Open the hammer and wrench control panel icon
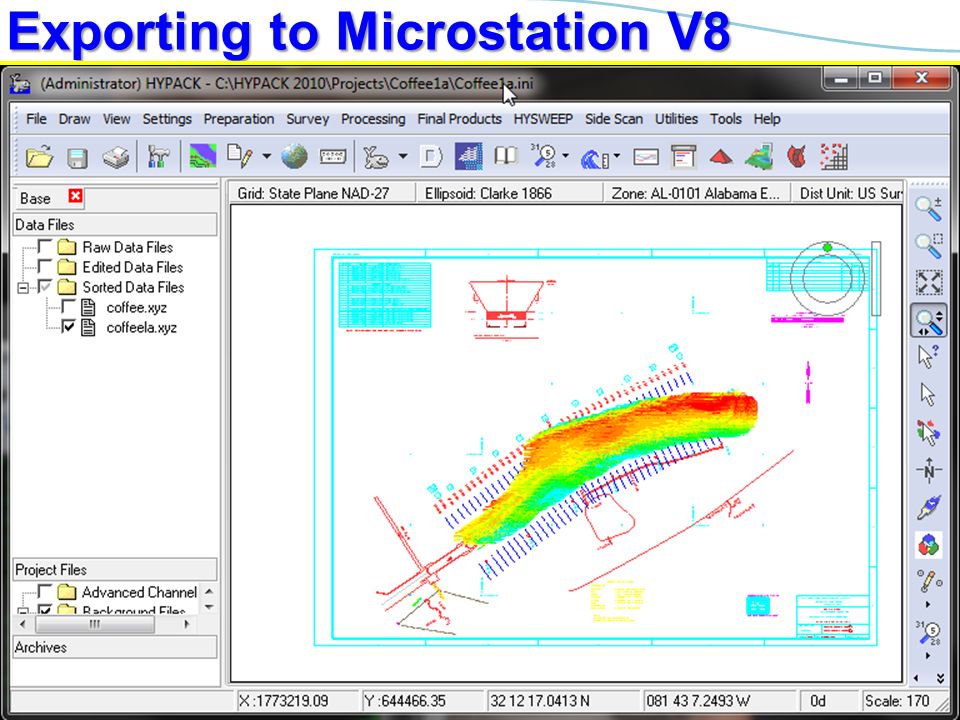This screenshot has height=720, width=960. (158, 157)
